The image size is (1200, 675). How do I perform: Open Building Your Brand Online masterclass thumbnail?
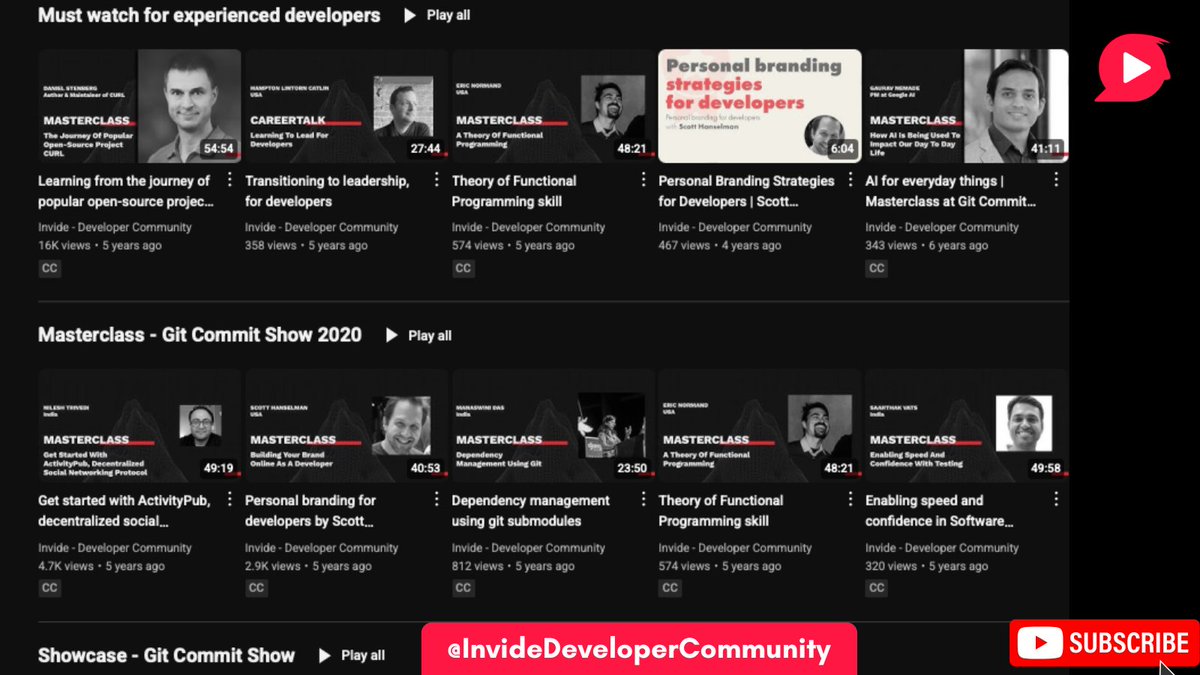pyautogui.click(x=346, y=426)
